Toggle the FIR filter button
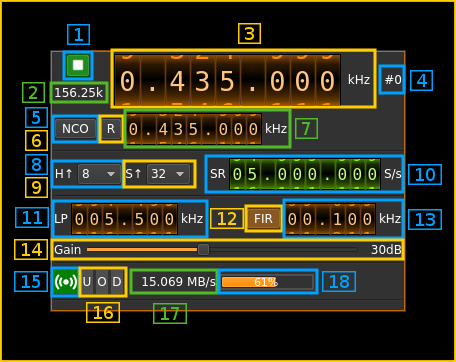 [x=263, y=219]
